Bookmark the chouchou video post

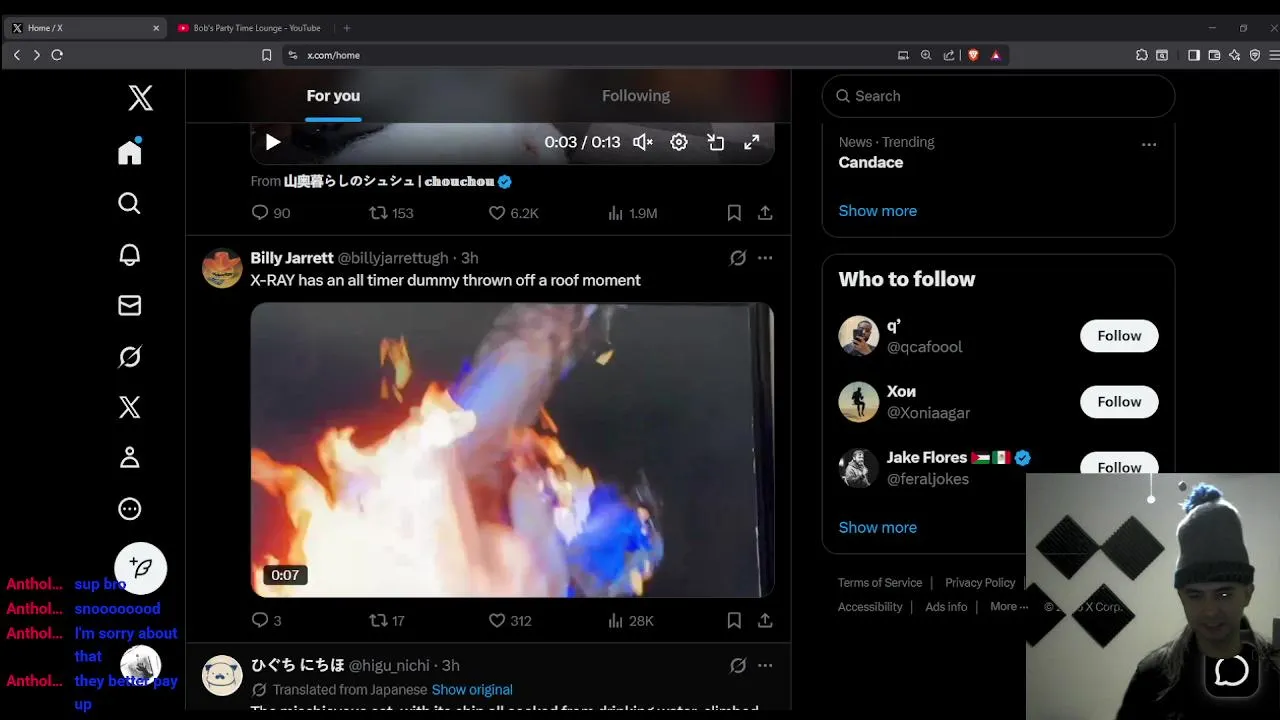[x=734, y=213]
